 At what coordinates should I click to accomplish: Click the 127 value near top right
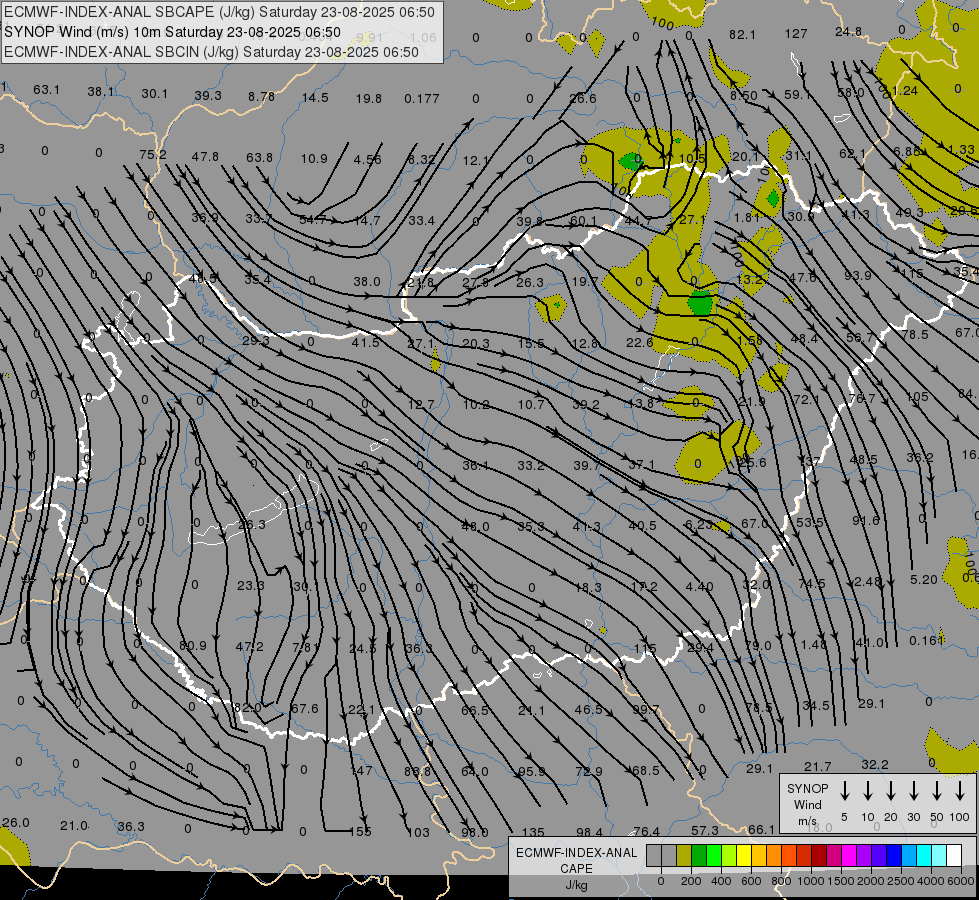[796, 34]
